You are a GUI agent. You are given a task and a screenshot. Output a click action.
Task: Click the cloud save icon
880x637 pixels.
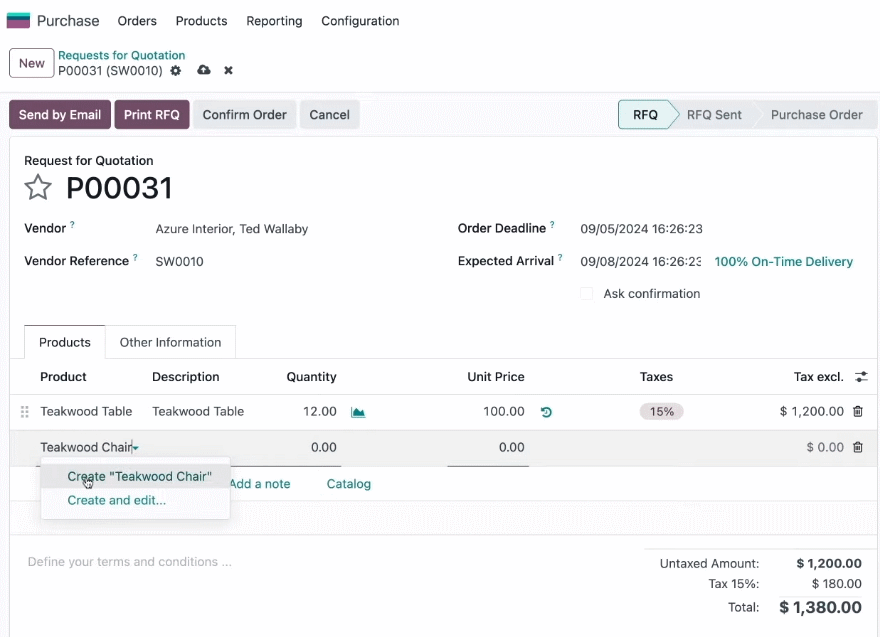[x=204, y=70]
